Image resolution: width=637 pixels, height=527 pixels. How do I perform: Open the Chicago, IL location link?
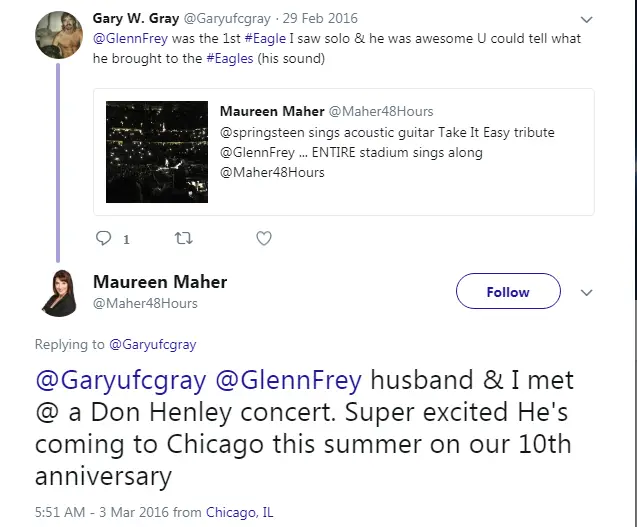(240, 512)
